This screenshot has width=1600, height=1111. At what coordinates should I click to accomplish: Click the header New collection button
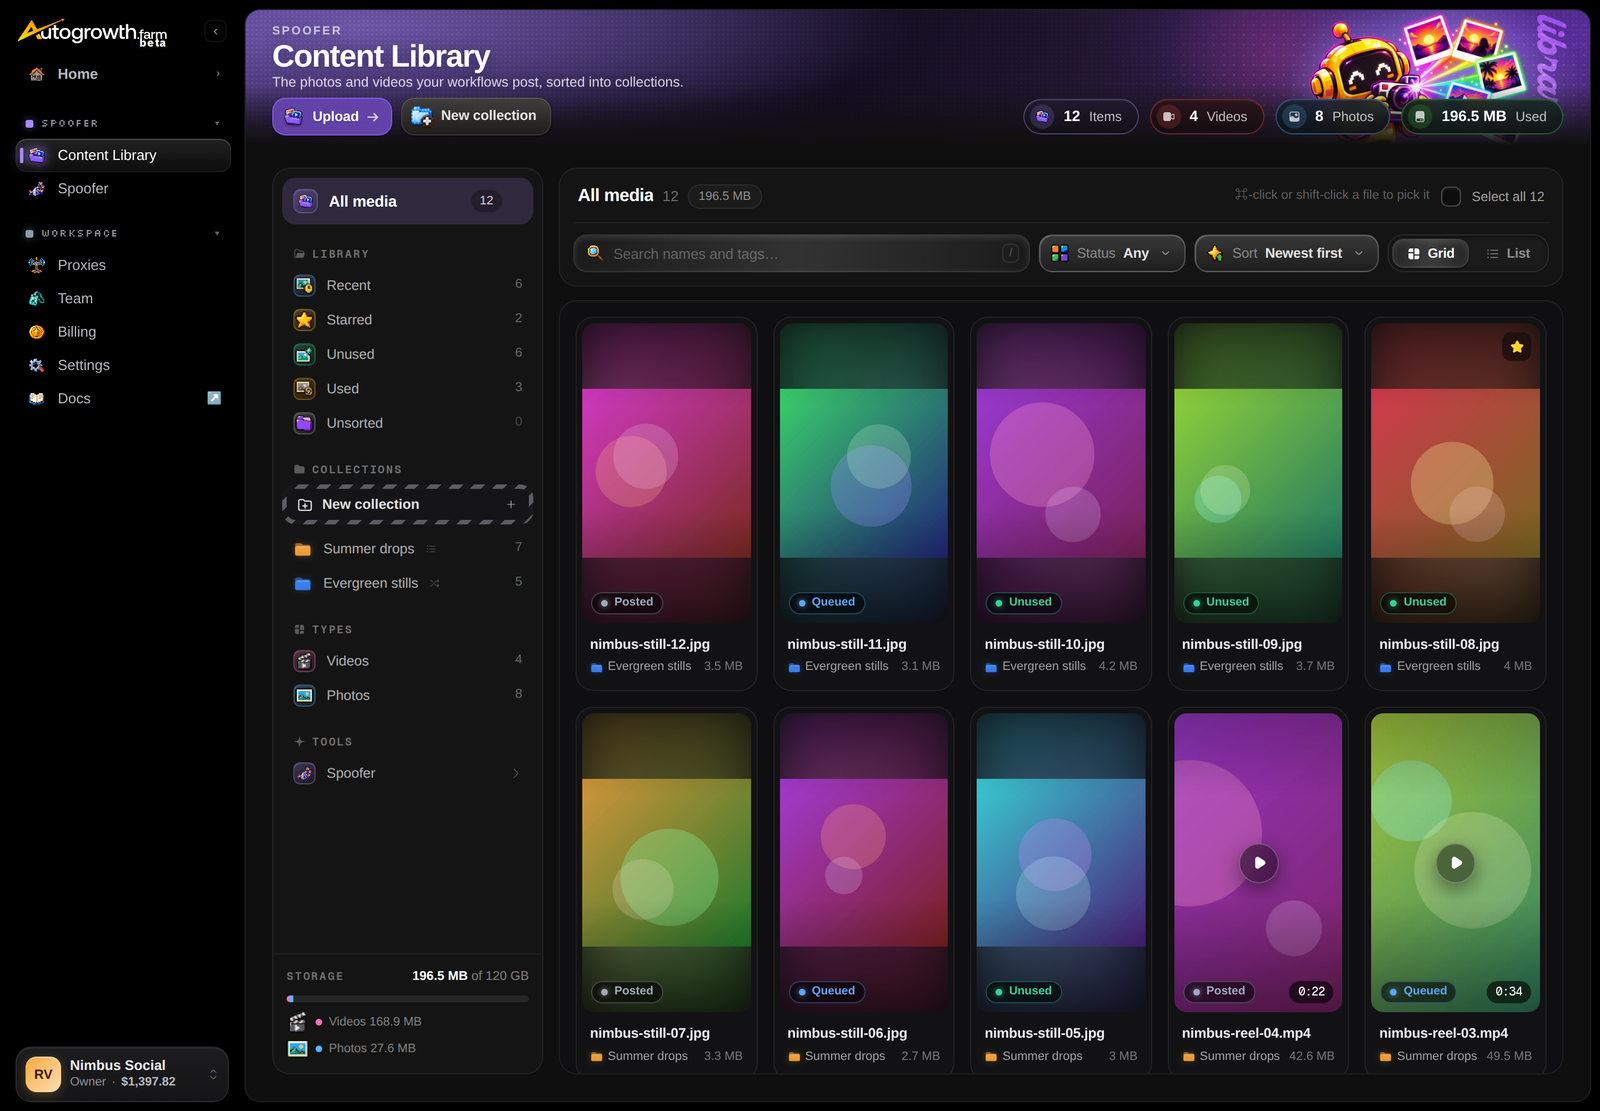coord(476,116)
